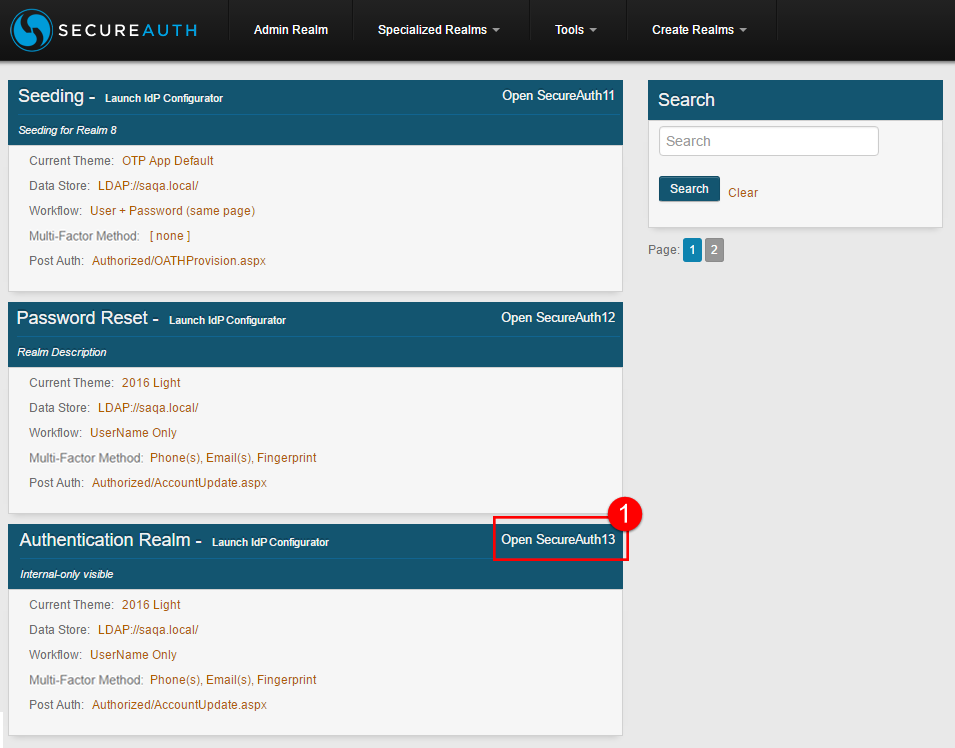Expand the Tools dropdown menu

(575, 30)
